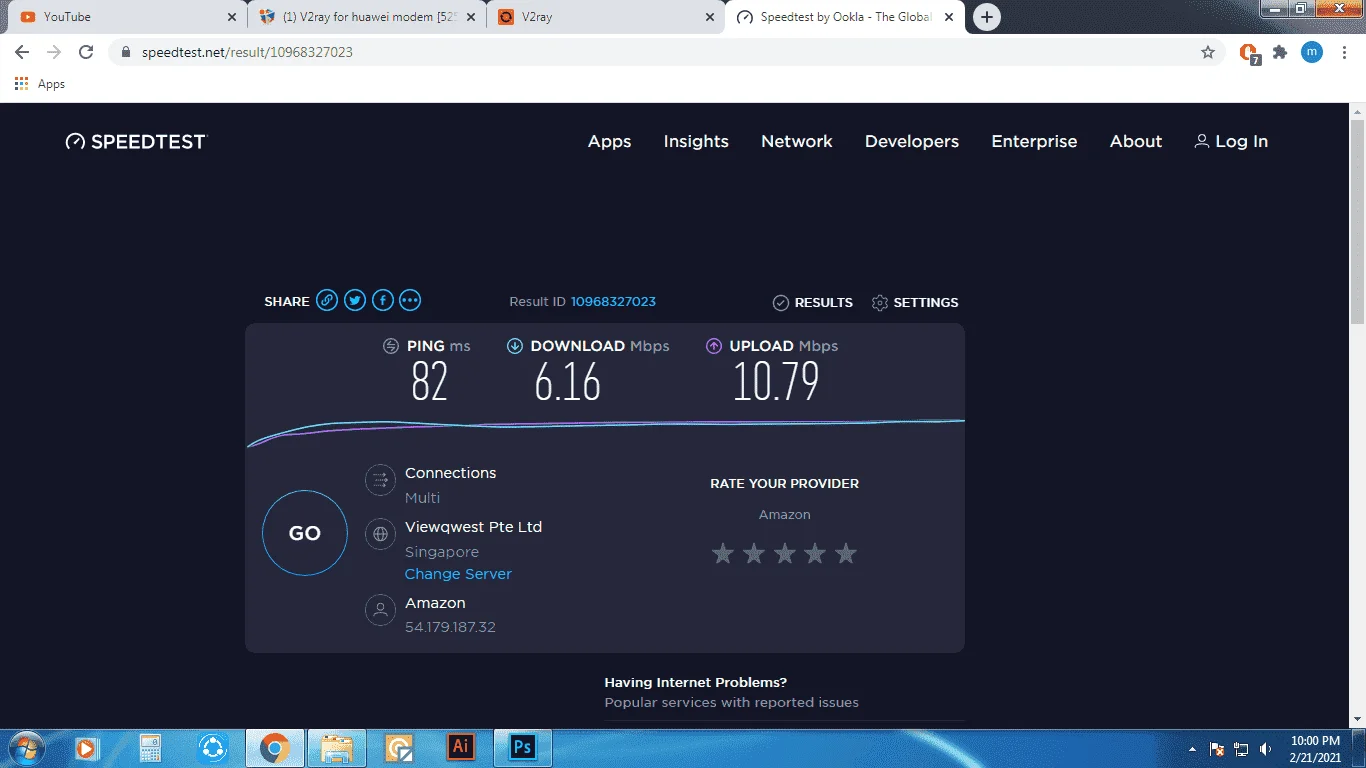Open Apps bookmarks shortcut
This screenshot has height=768, width=1366.
pyautogui.click(x=40, y=84)
